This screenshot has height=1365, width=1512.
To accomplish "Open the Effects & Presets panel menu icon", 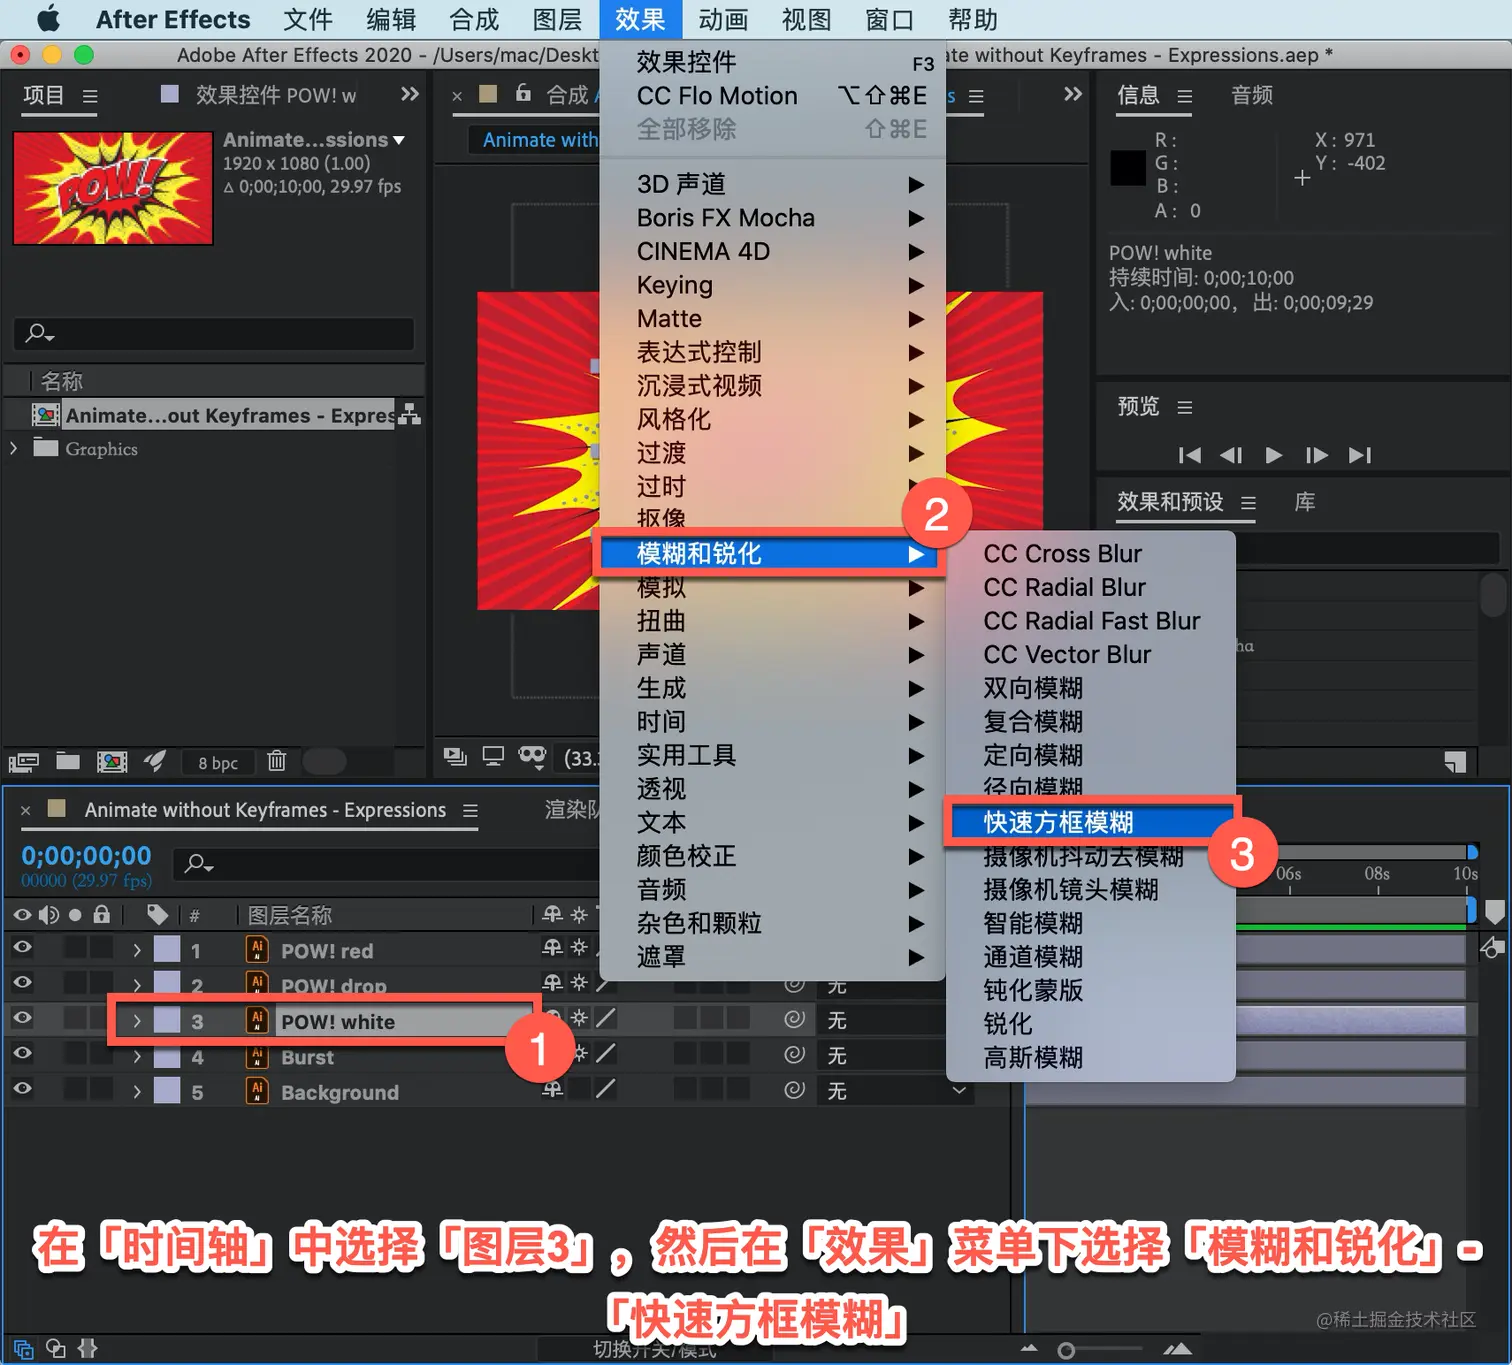I will [x=1248, y=503].
